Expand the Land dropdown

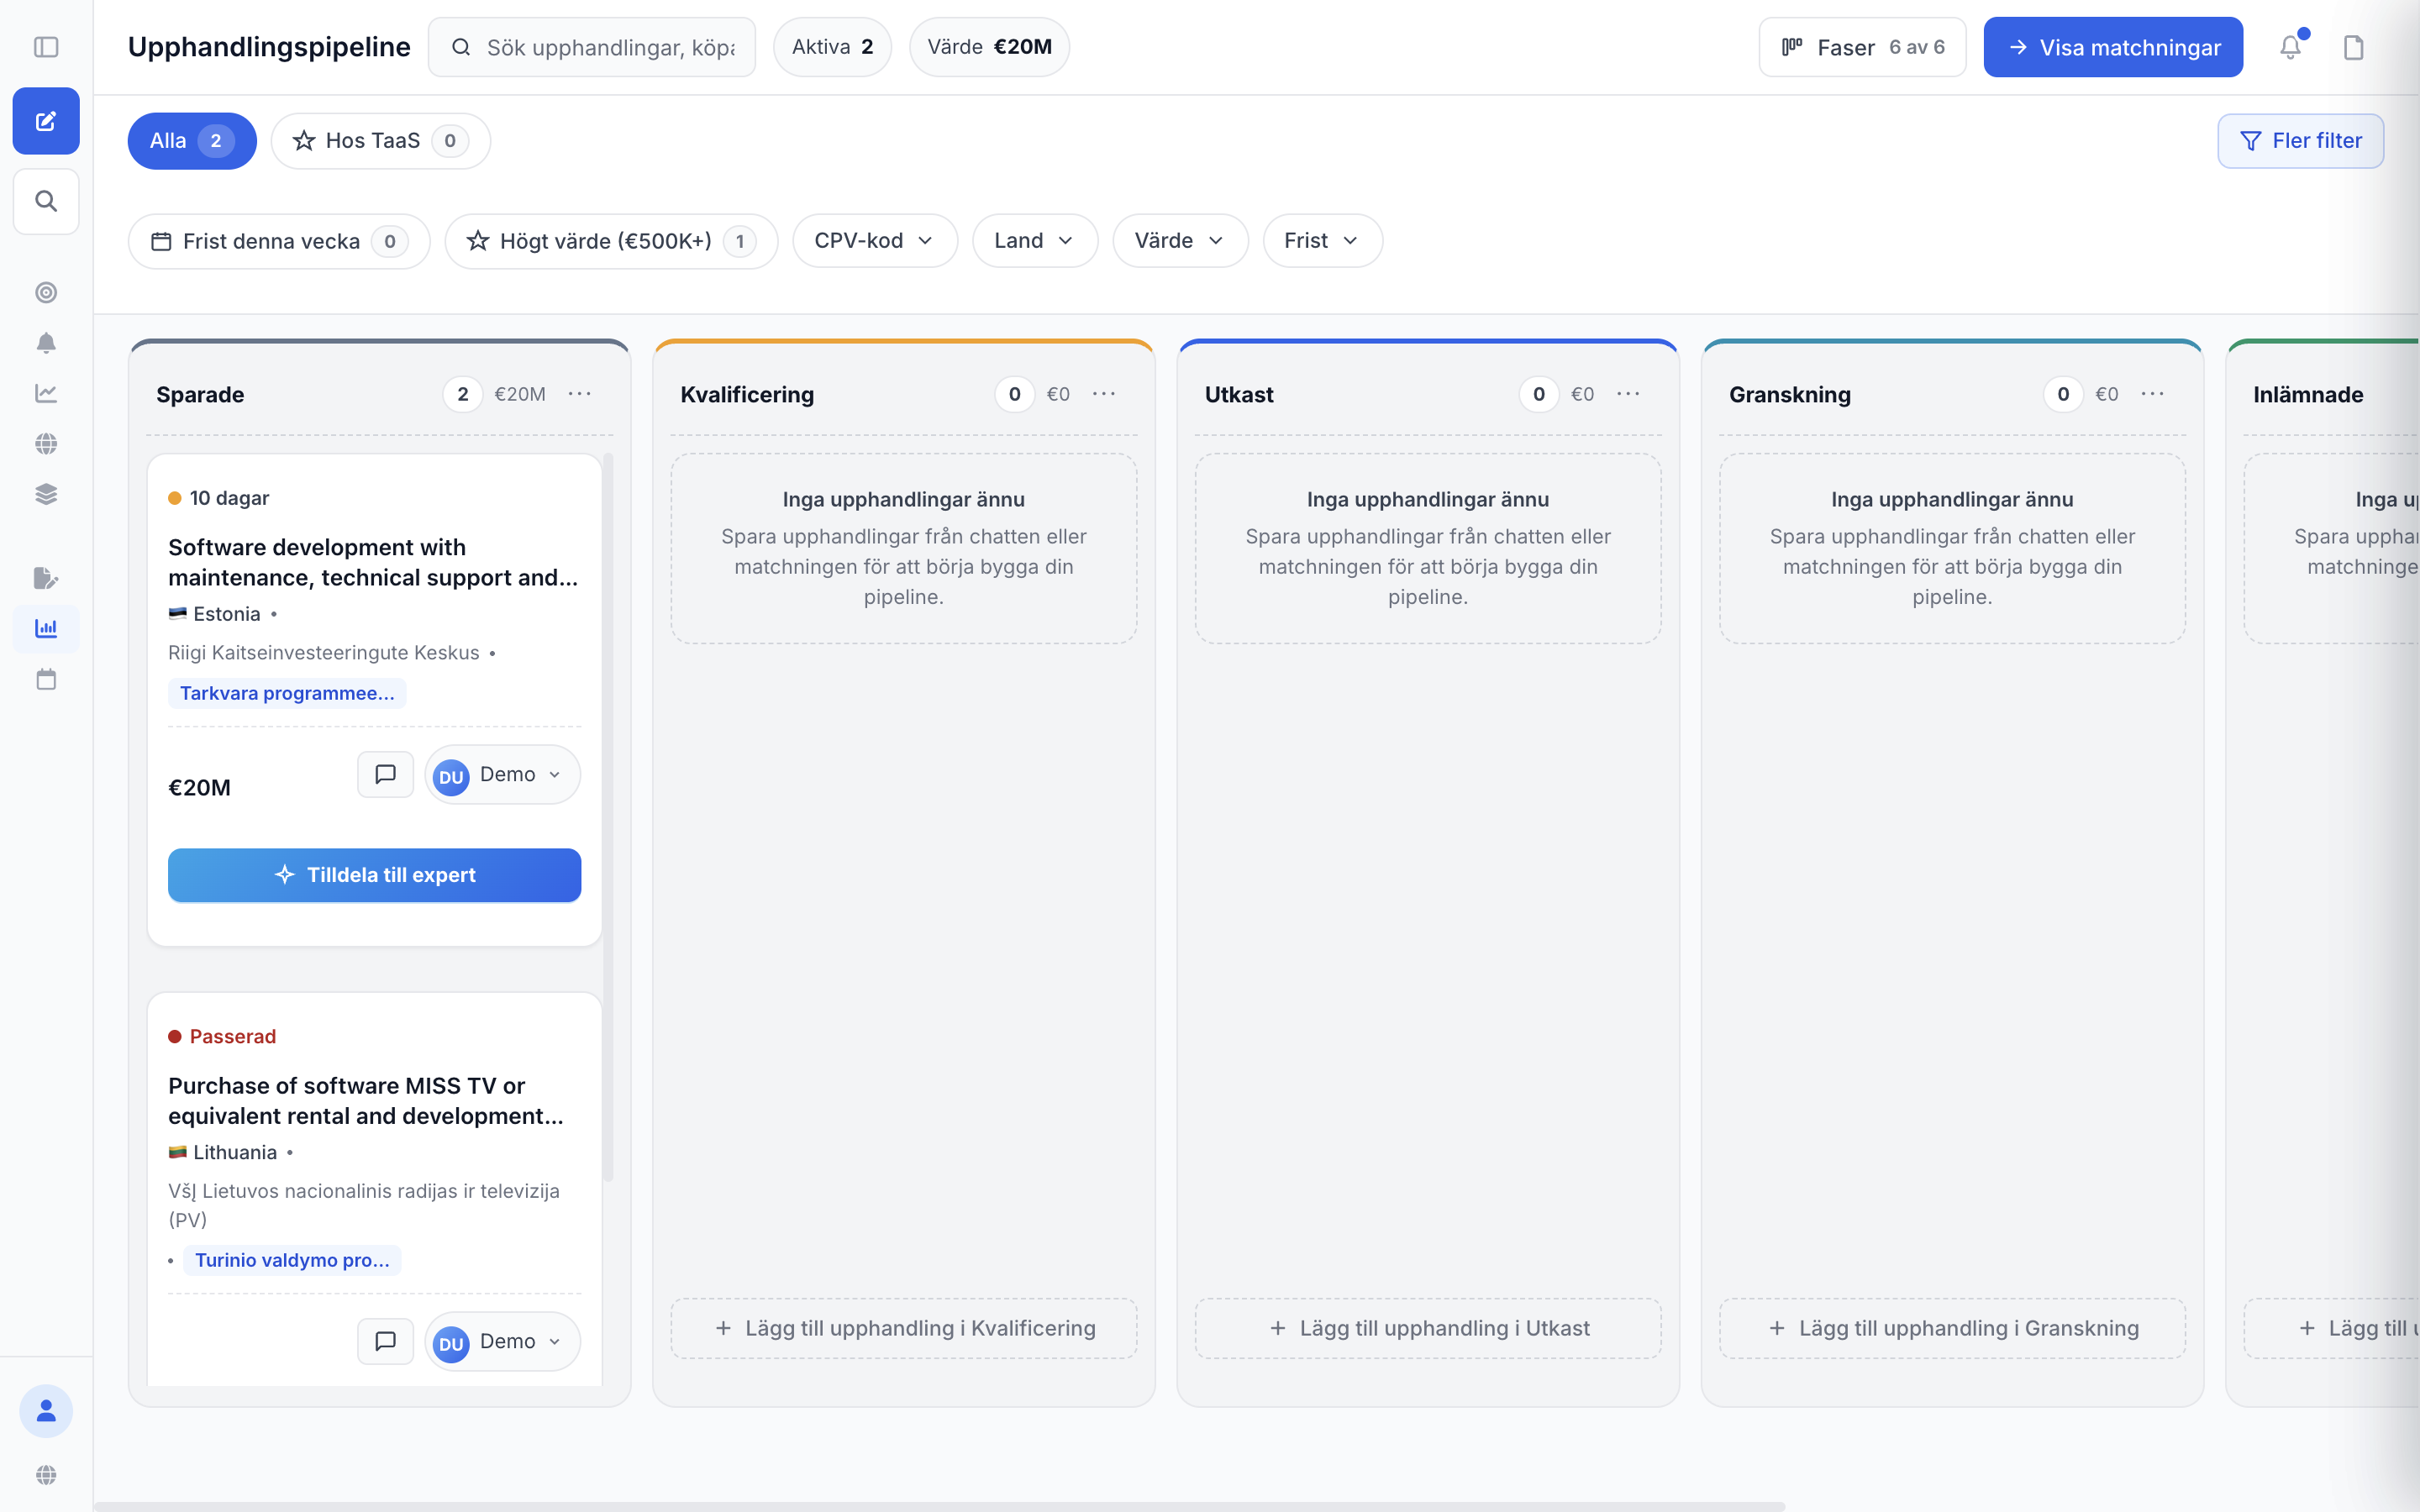coord(1035,240)
